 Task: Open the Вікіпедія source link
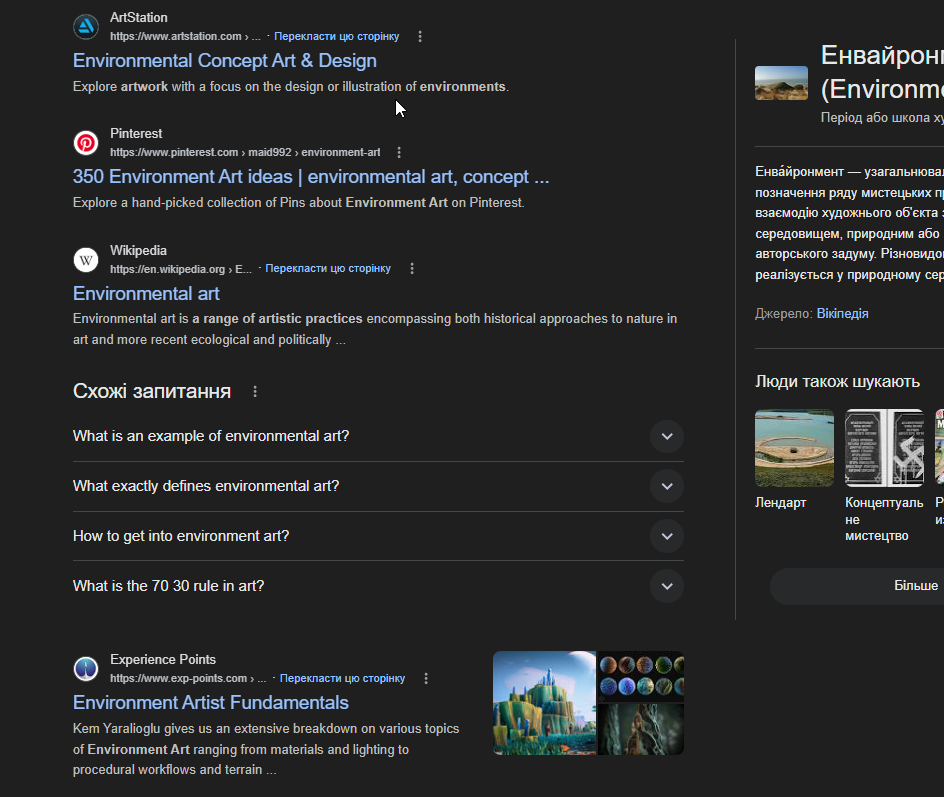point(842,314)
